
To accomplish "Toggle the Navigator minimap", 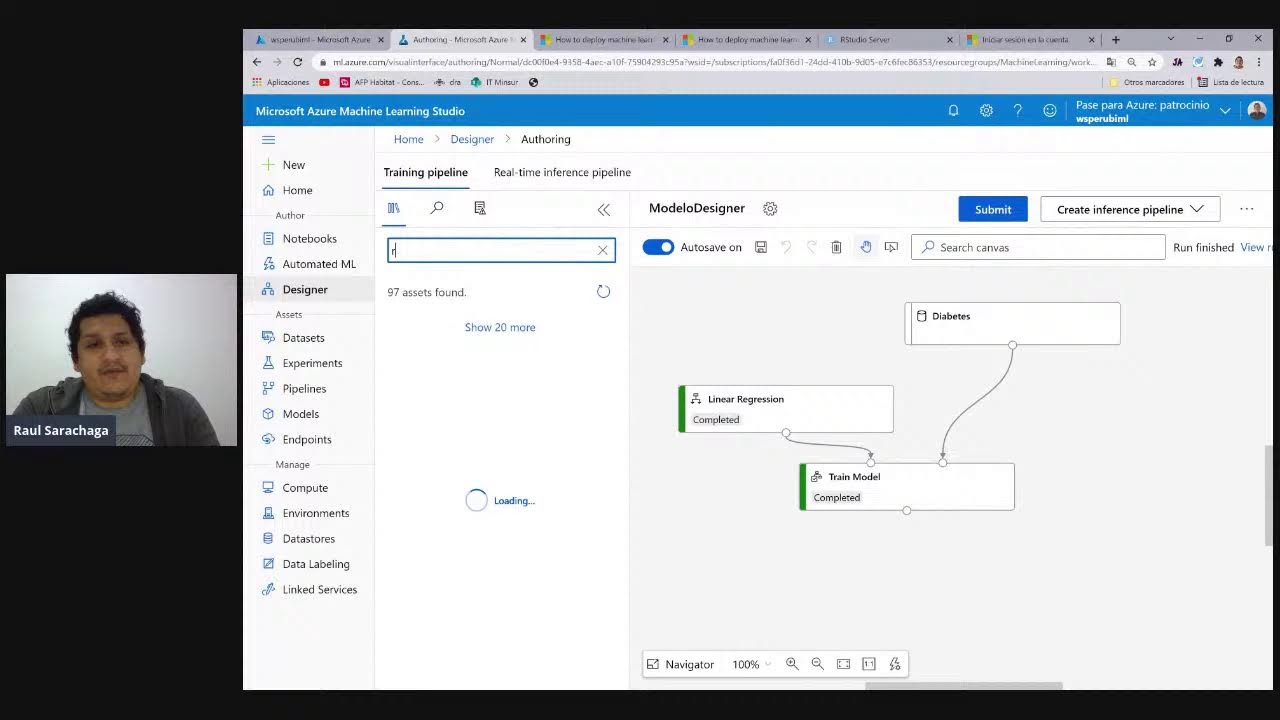I will (680, 664).
